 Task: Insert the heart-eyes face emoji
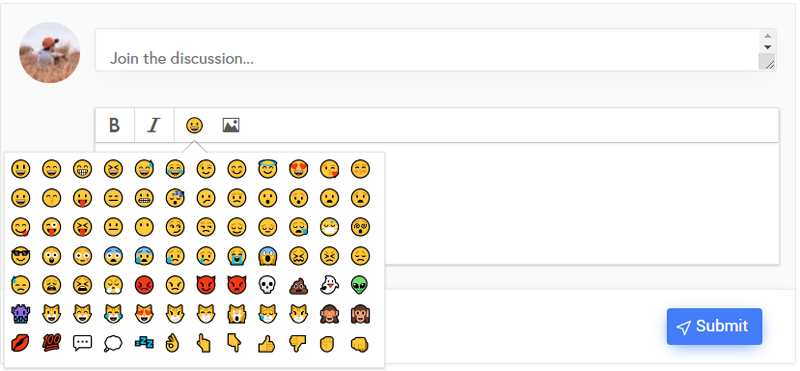coord(298,169)
